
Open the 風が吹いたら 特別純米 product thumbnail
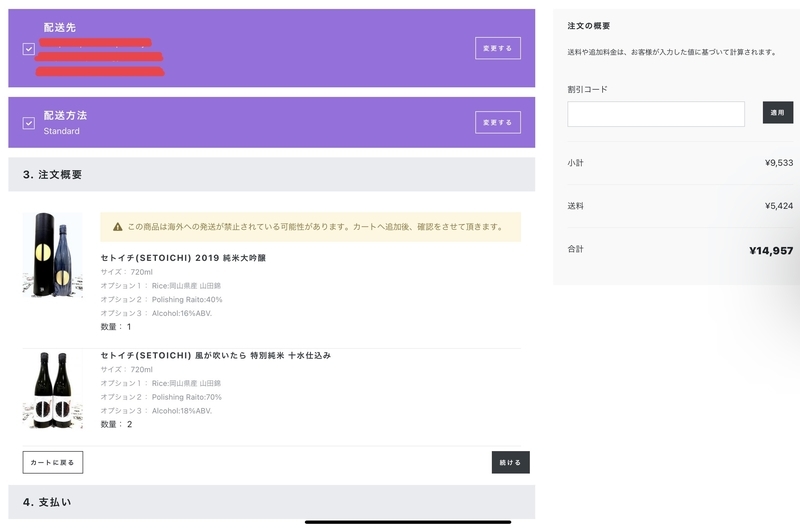point(53,390)
